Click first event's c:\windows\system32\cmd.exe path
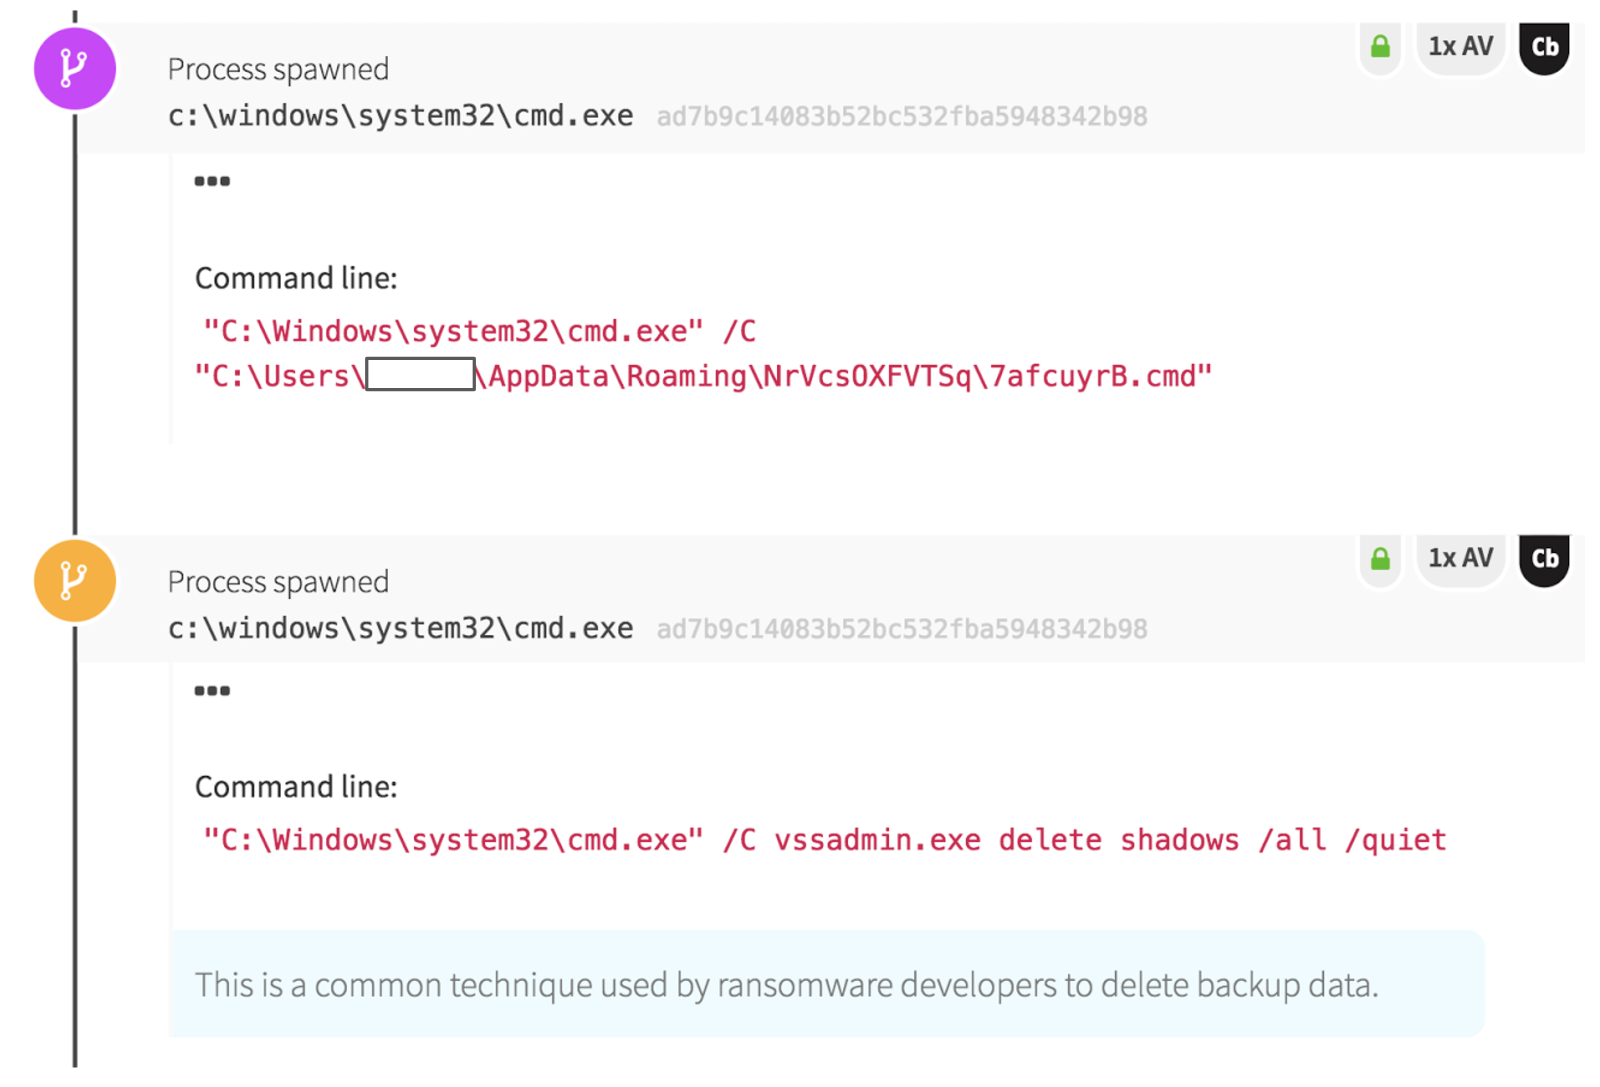 point(400,116)
